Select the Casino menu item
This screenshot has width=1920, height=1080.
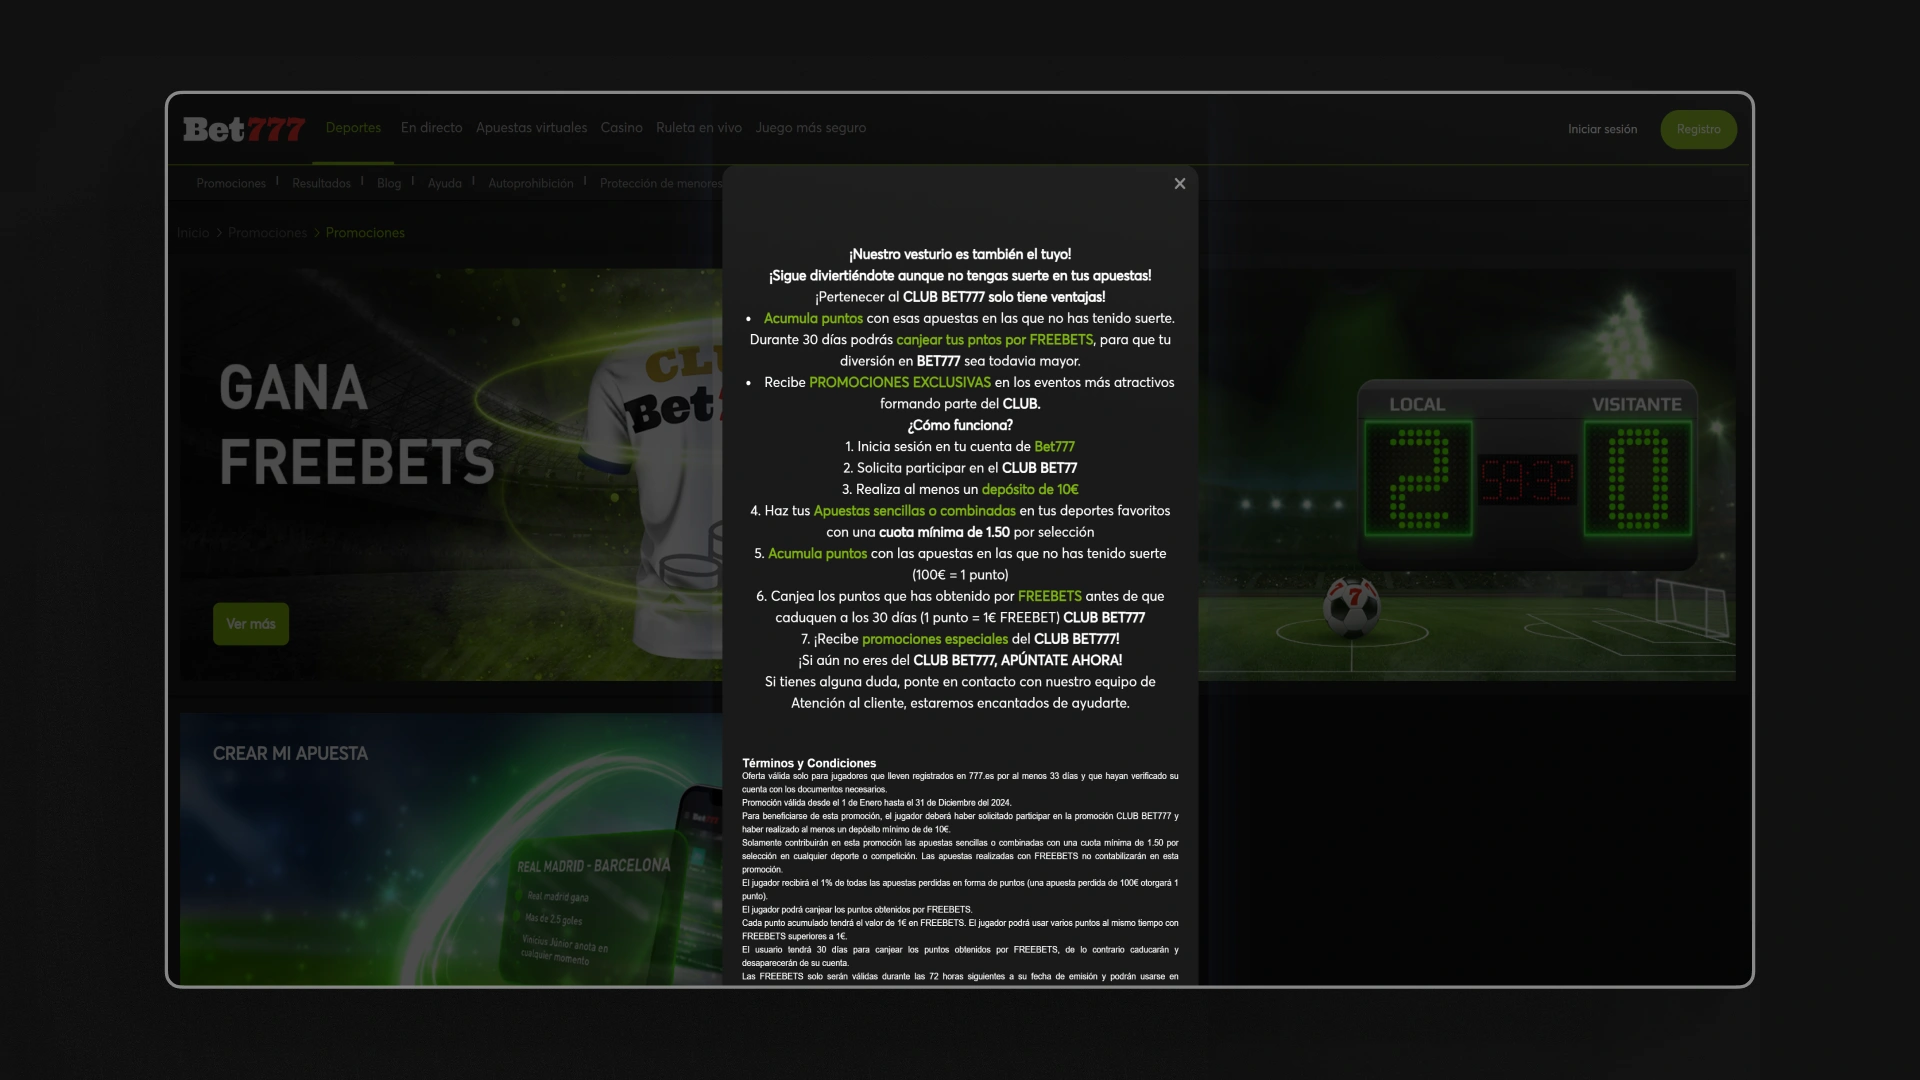point(621,128)
